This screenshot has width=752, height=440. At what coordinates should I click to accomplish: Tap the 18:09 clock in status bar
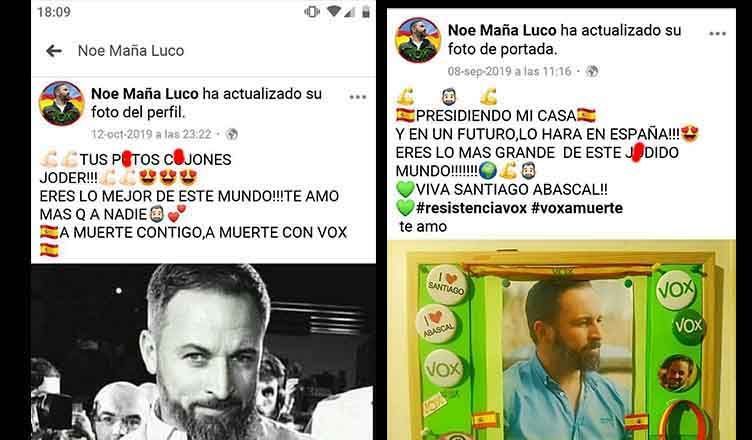(x=54, y=12)
